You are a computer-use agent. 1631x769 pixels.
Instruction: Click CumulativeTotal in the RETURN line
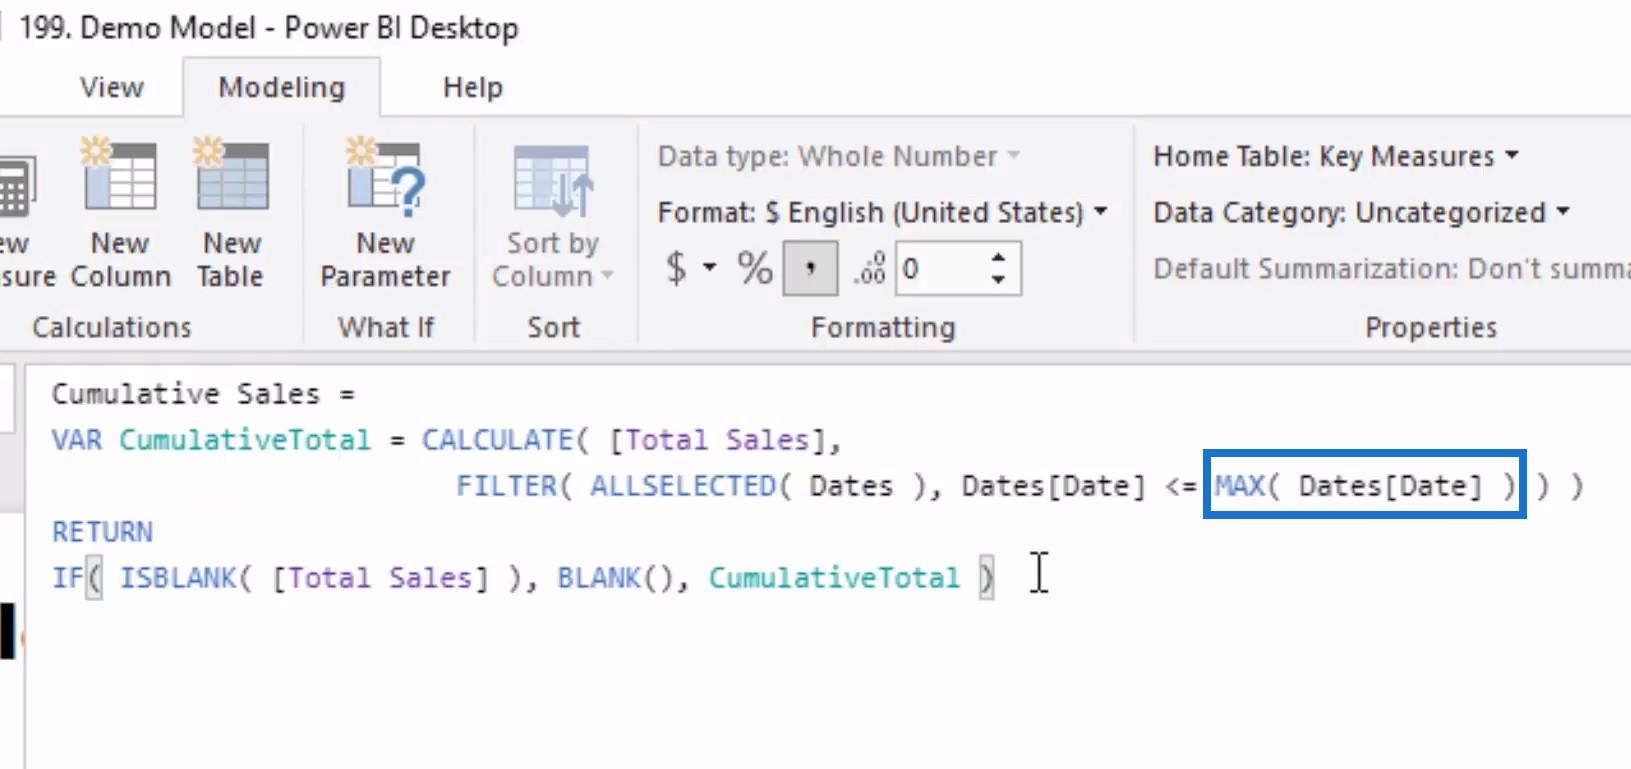(834, 578)
